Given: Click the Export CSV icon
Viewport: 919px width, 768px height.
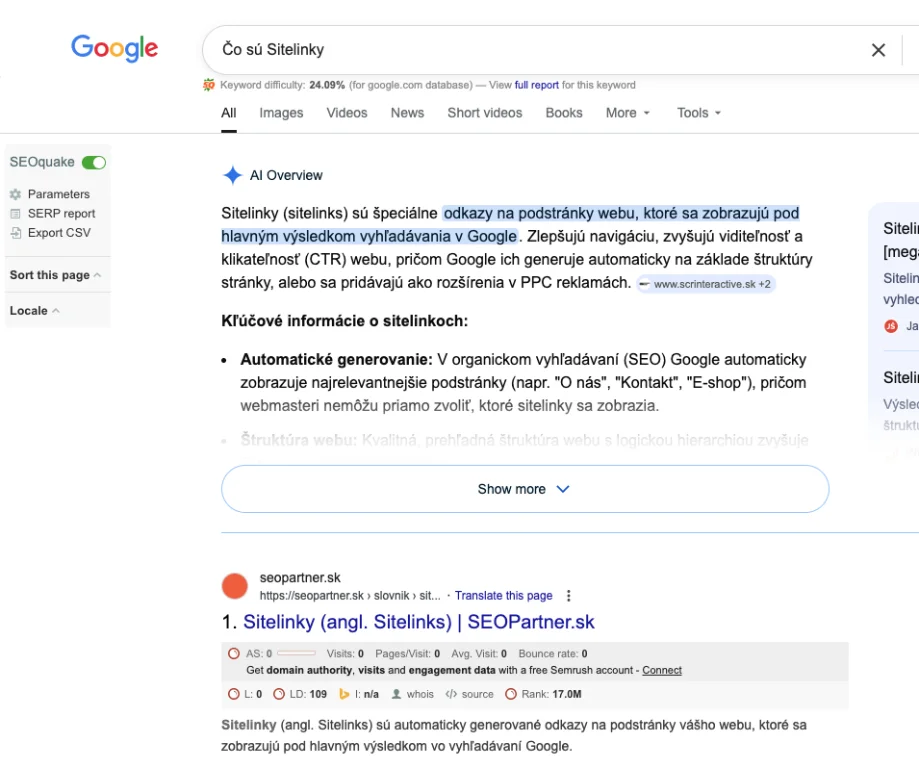Looking at the screenshot, I should (x=15, y=233).
